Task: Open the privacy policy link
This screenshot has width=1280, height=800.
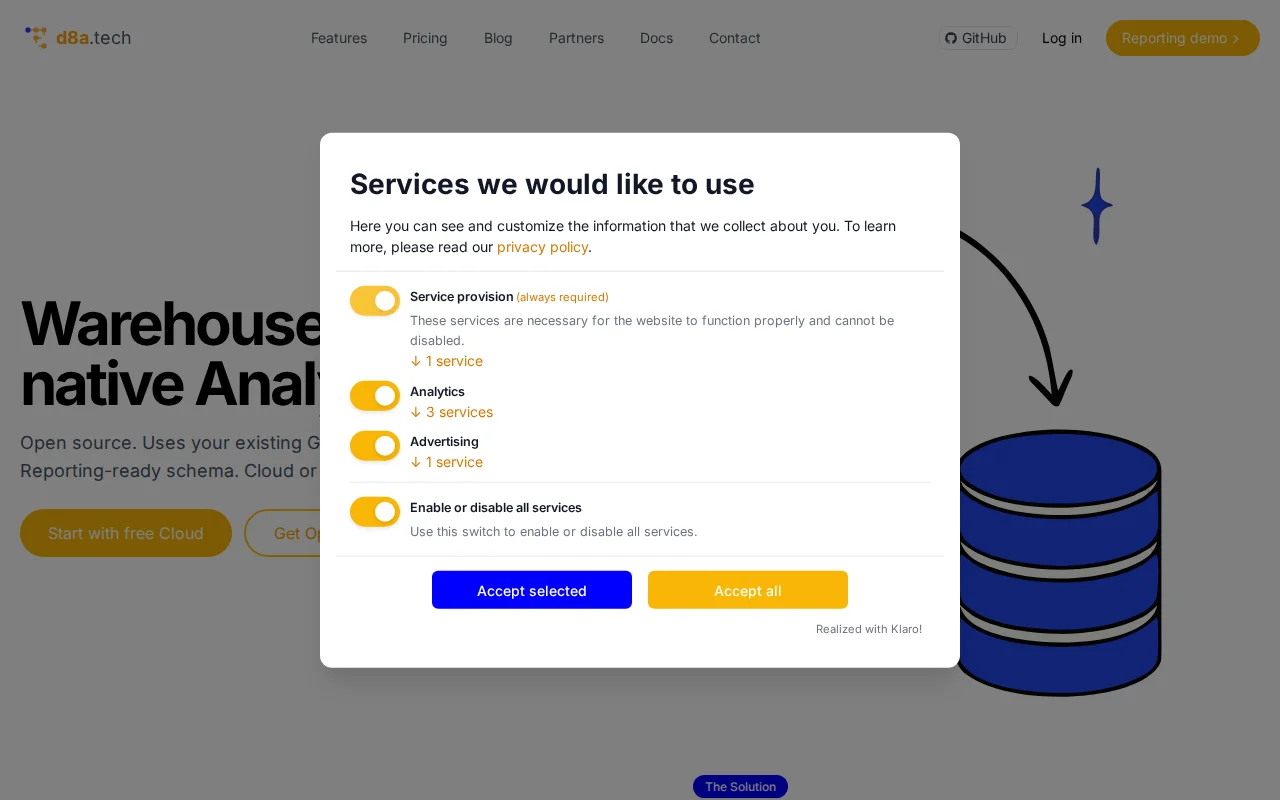Action: (542, 247)
